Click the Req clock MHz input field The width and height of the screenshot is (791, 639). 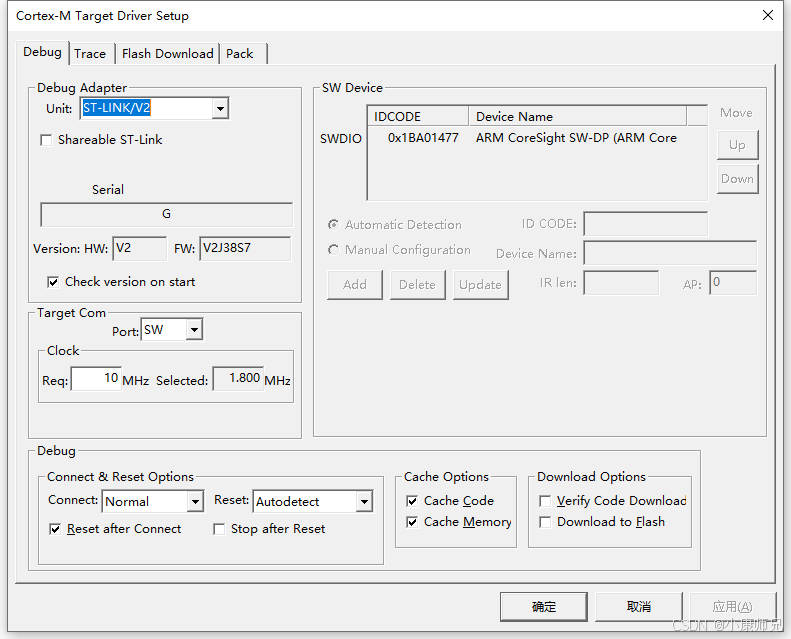tap(96, 378)
